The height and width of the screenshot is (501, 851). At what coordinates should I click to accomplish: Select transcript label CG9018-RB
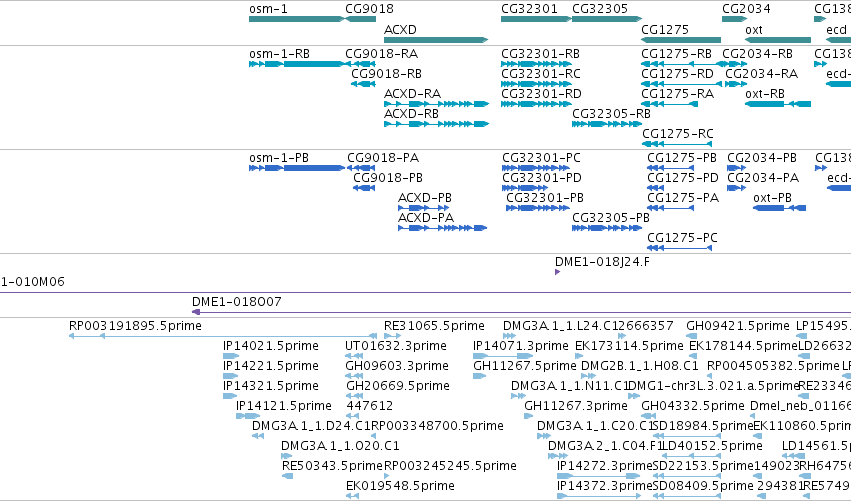386,74
